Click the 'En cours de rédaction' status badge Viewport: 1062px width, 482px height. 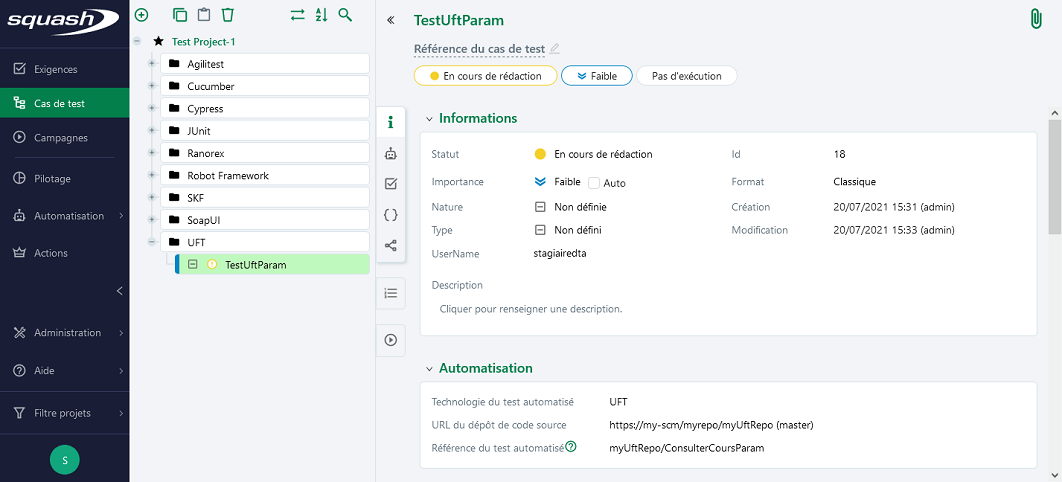[485, 76]
